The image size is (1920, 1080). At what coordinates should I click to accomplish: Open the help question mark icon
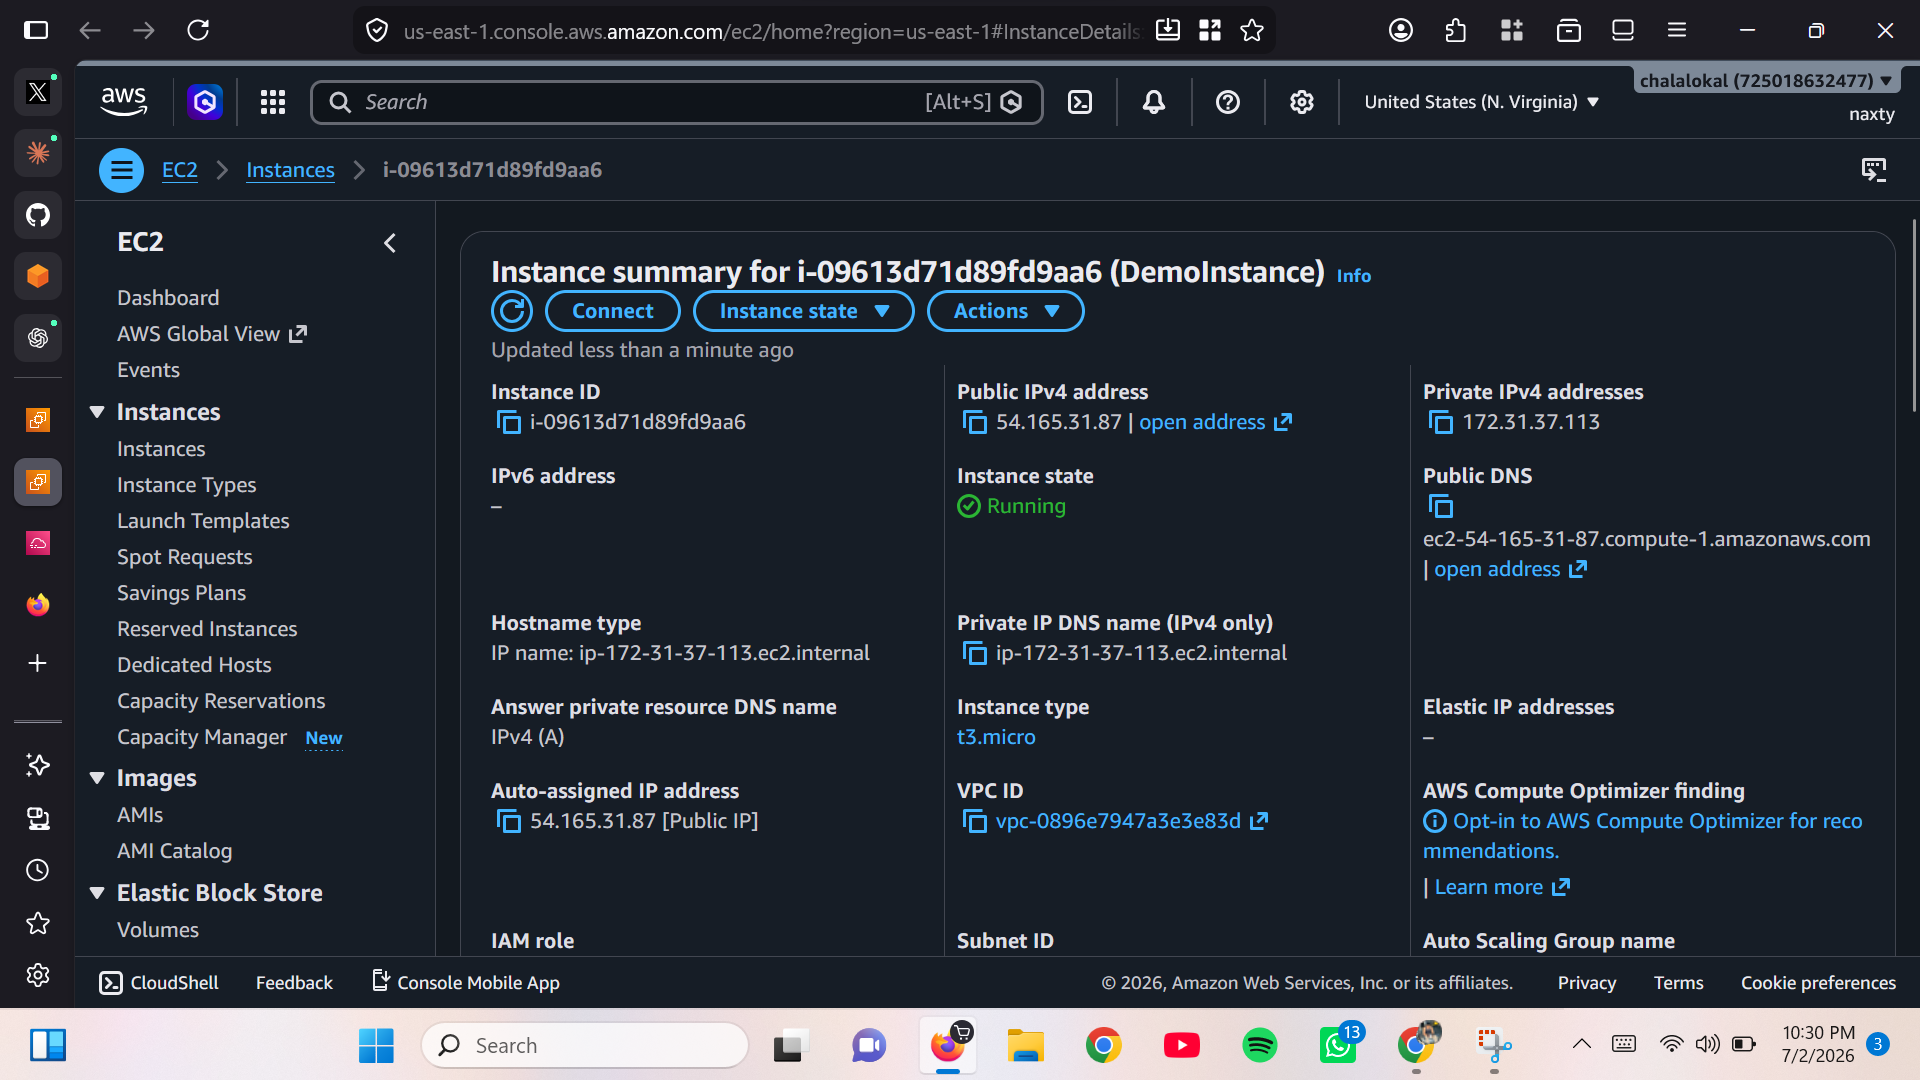[x=1228, y=102]
